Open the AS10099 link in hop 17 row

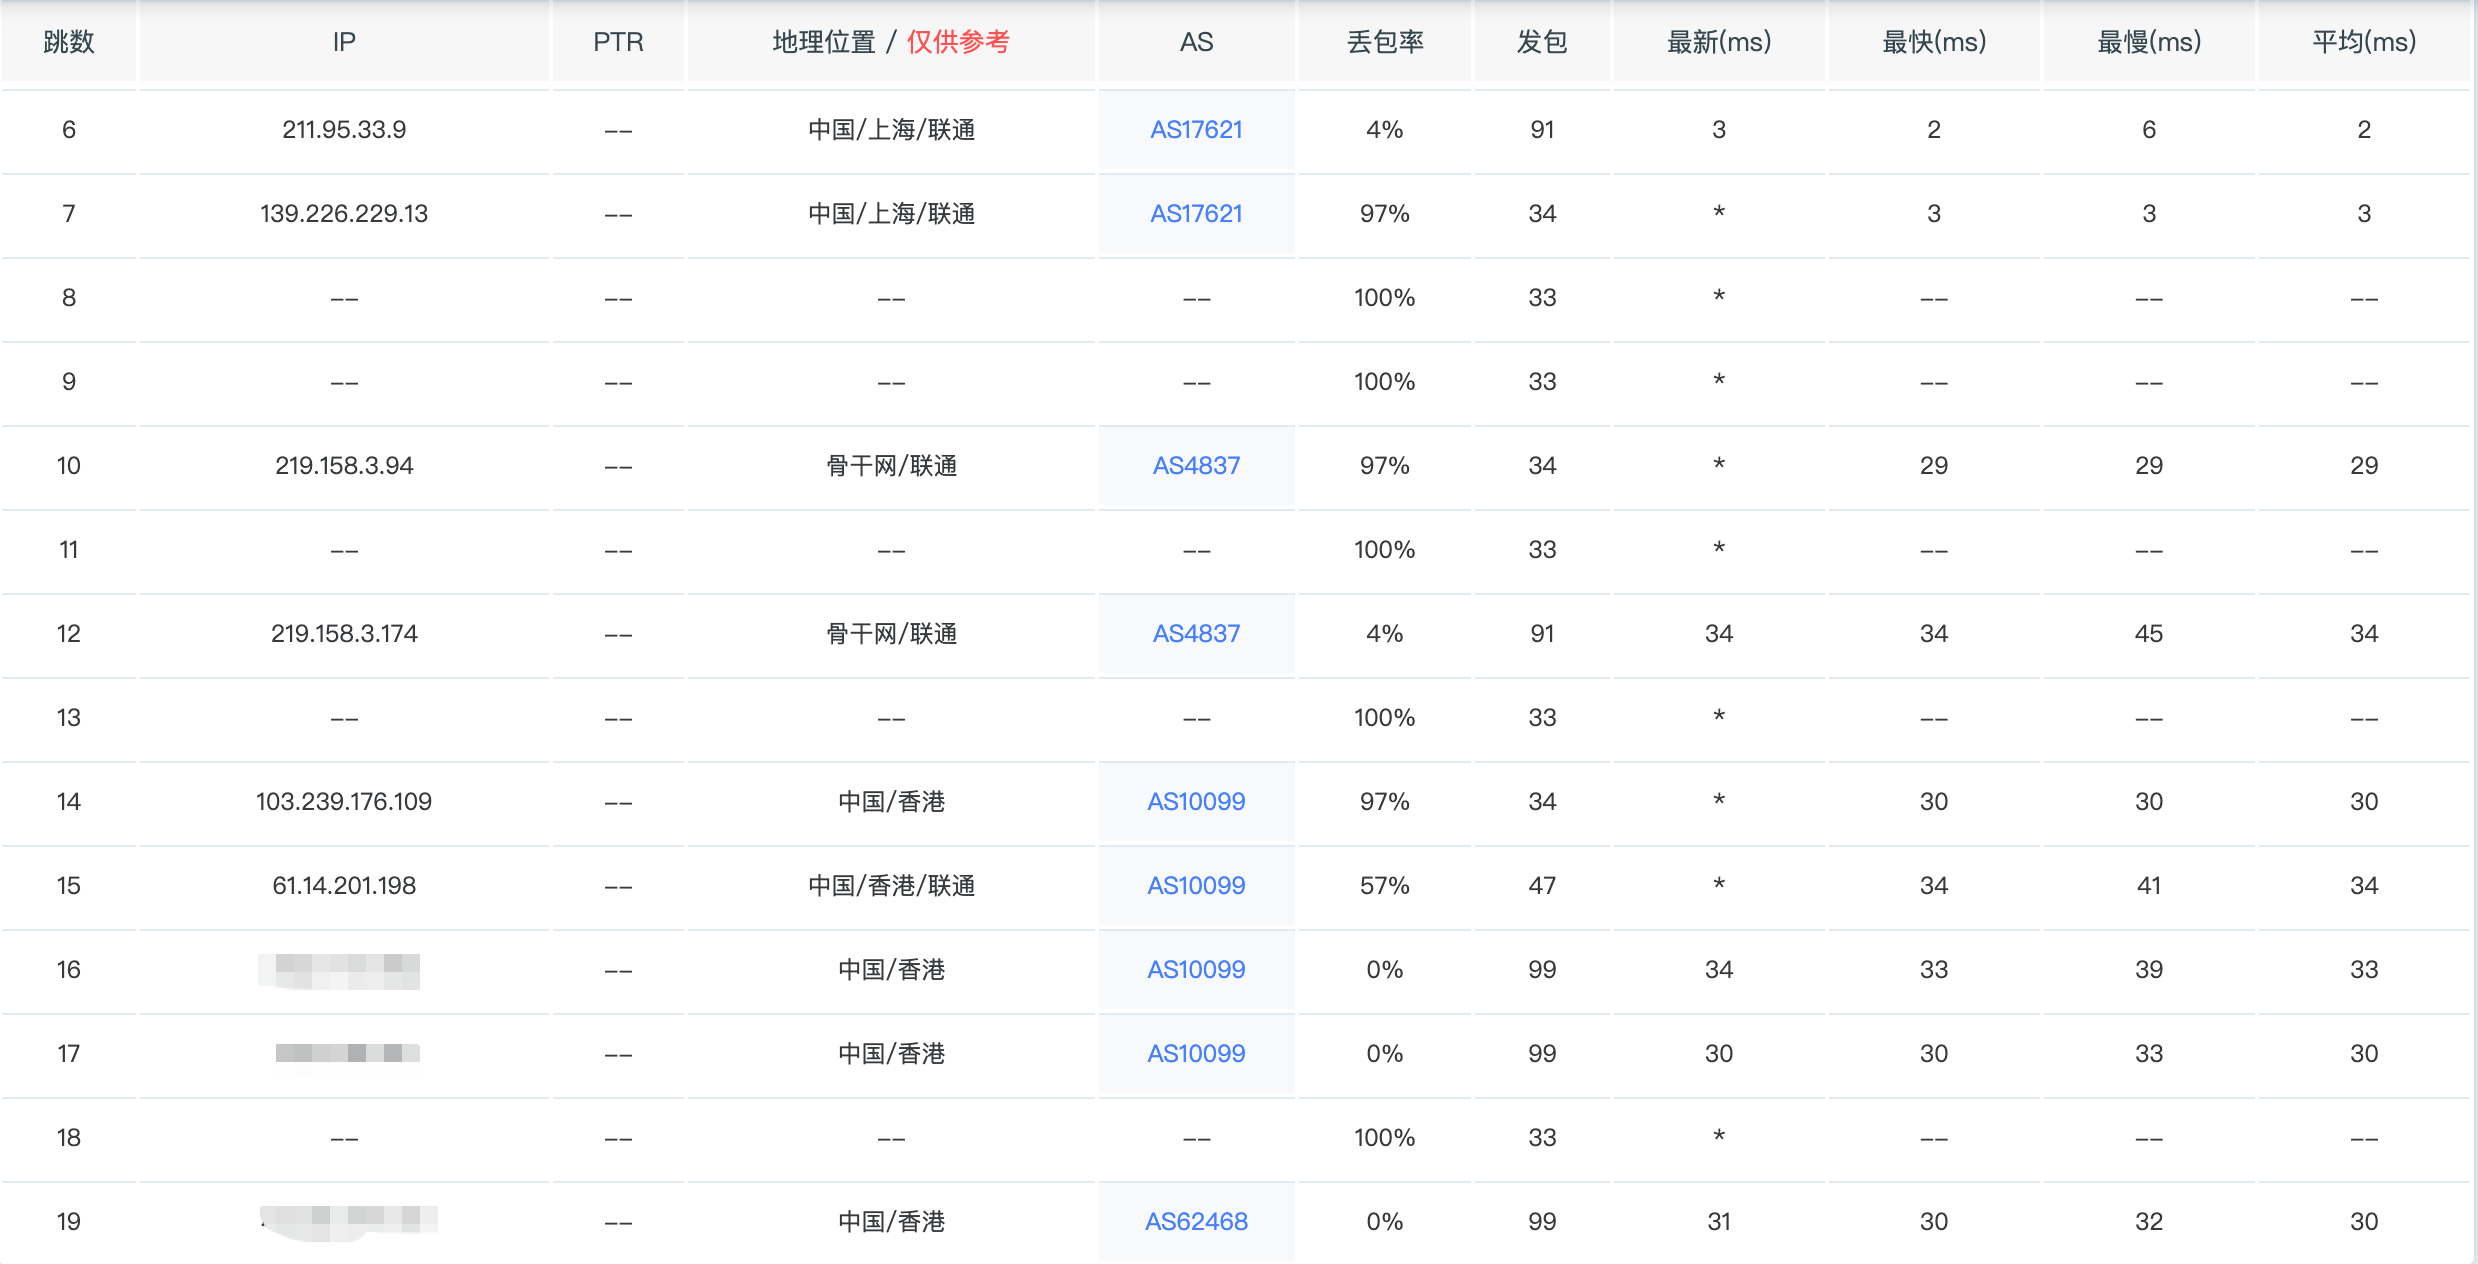(x=1196, y=1054)
